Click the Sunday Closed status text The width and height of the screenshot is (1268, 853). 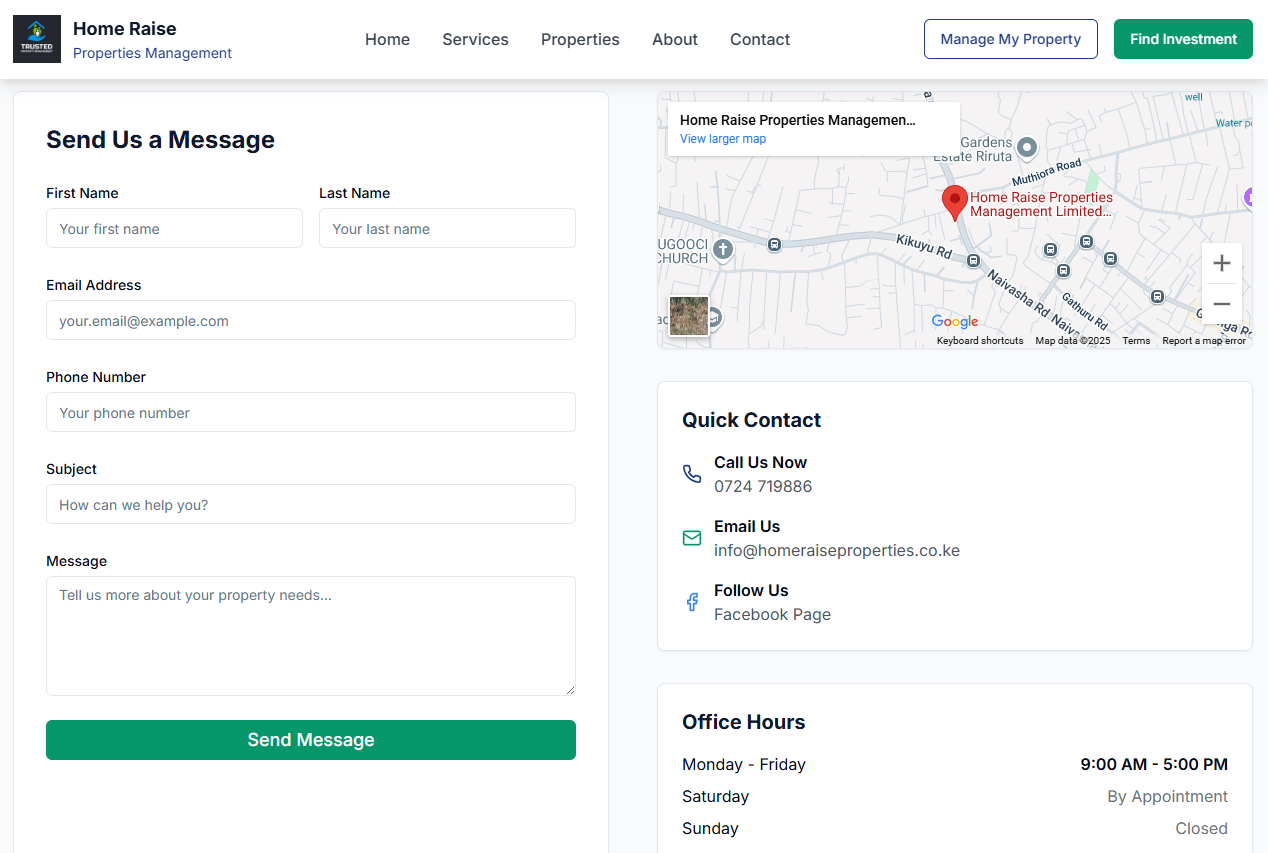pyautogui.click(x=1201, y=828)
